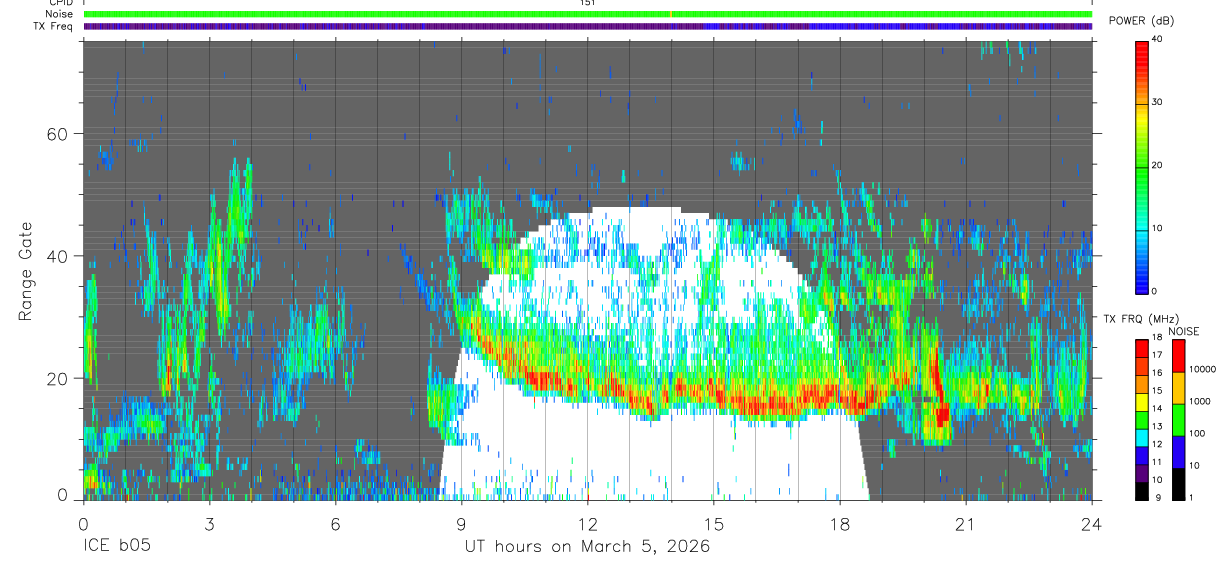Click the 'Noise' row label at top
The width and height of the screenshot is (1228, 567).
(59, 14)
